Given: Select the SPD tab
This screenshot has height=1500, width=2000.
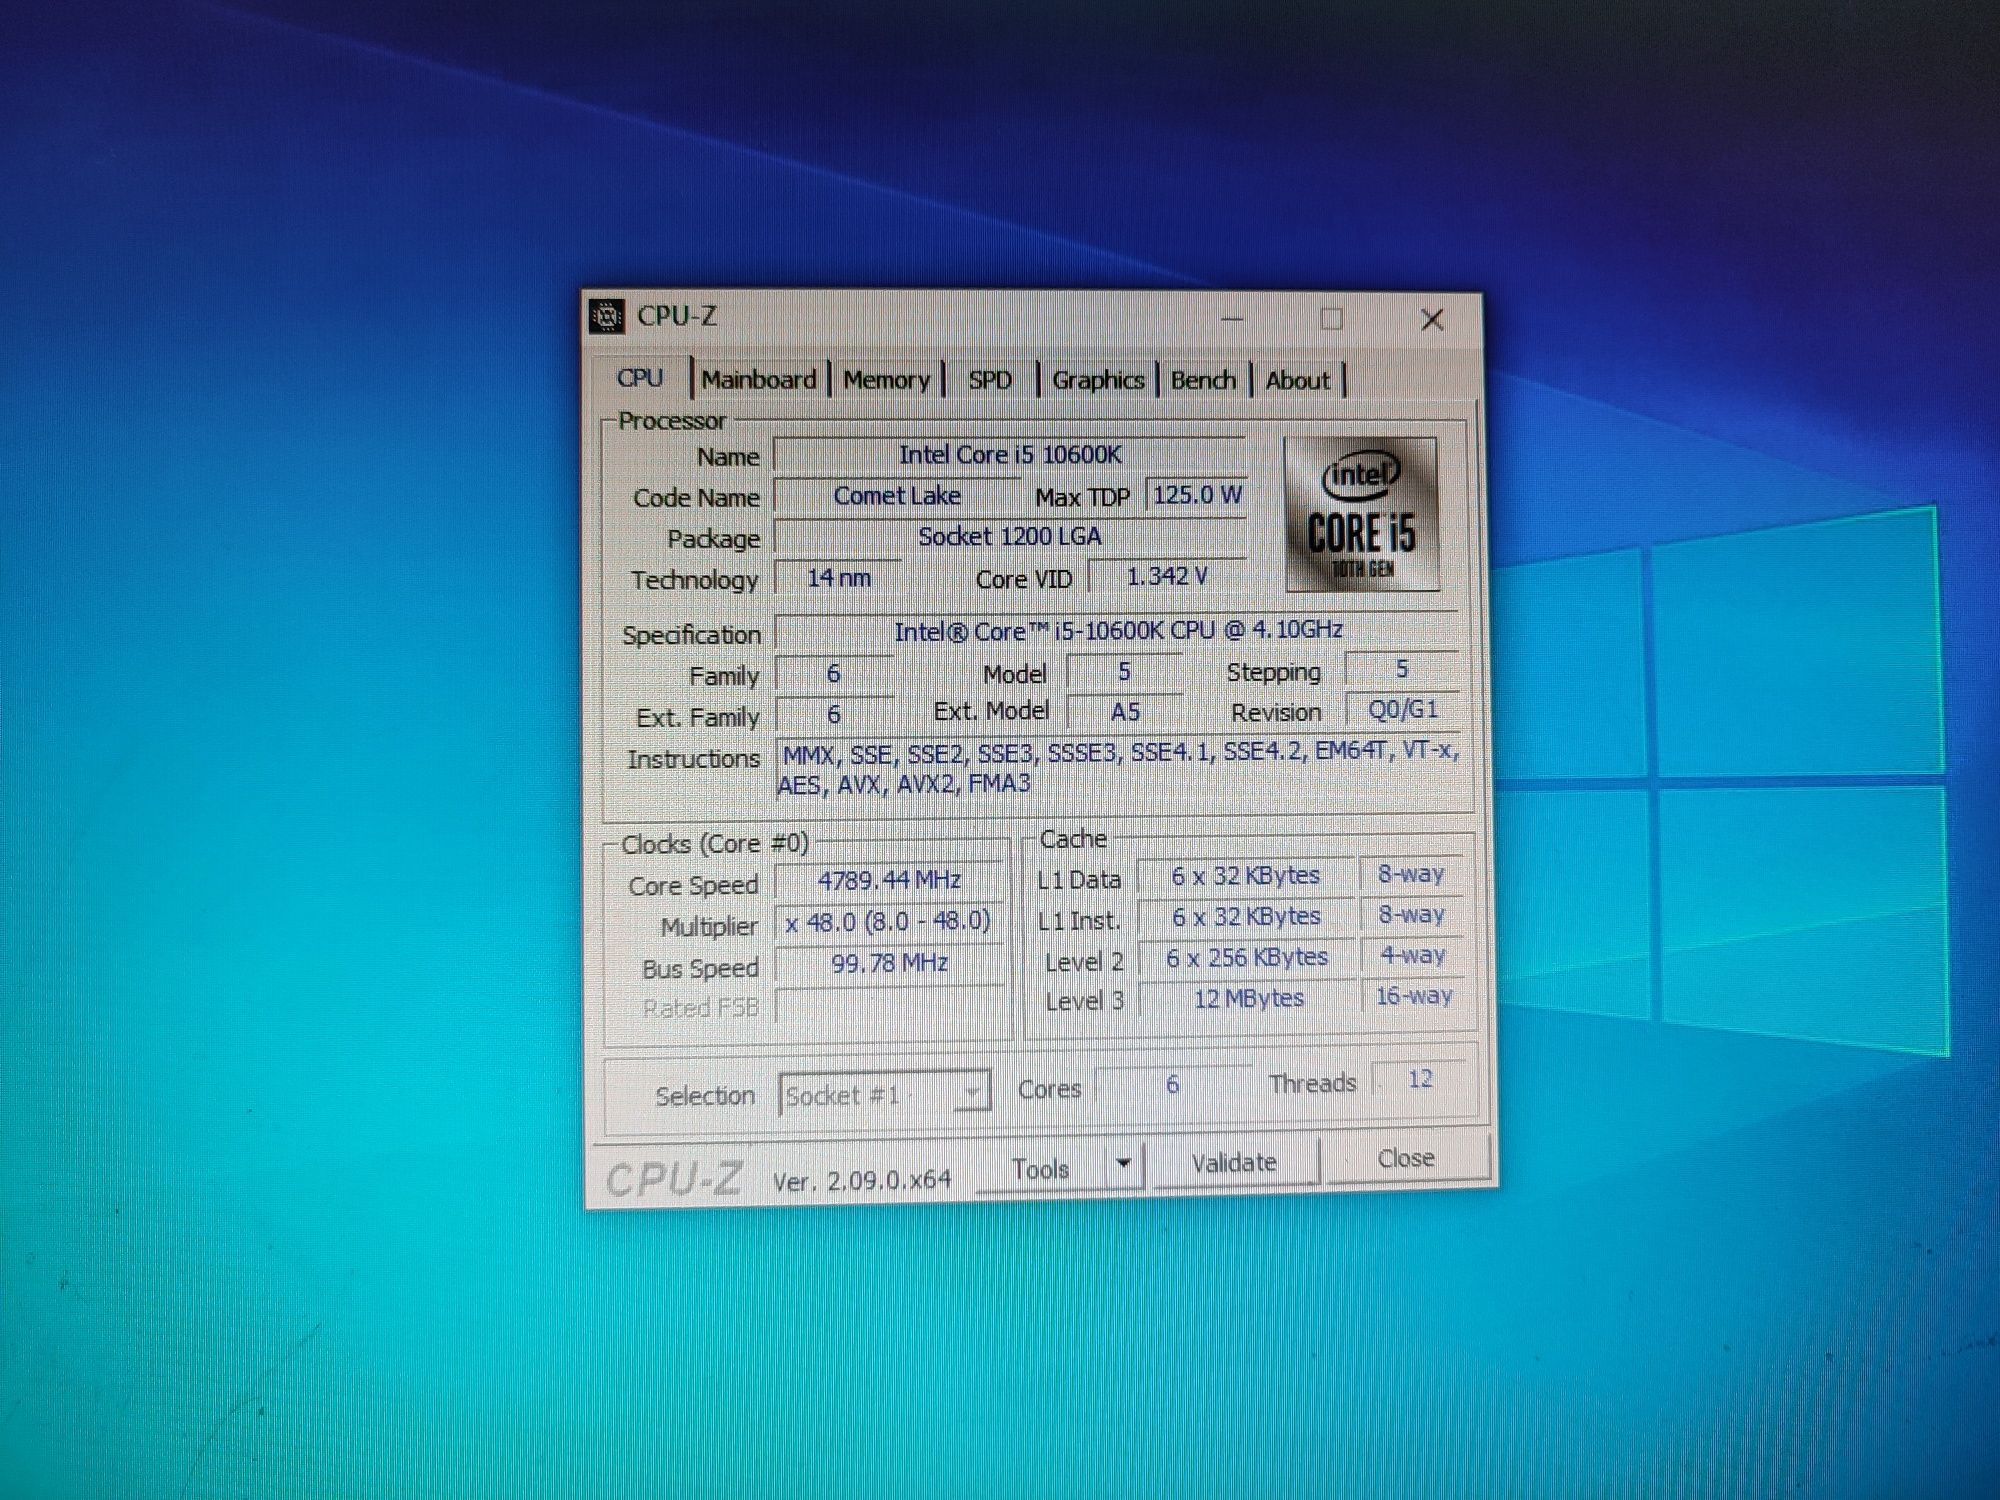Looking at the screenshot, I should pyautogui.click(x=990, y=380).
